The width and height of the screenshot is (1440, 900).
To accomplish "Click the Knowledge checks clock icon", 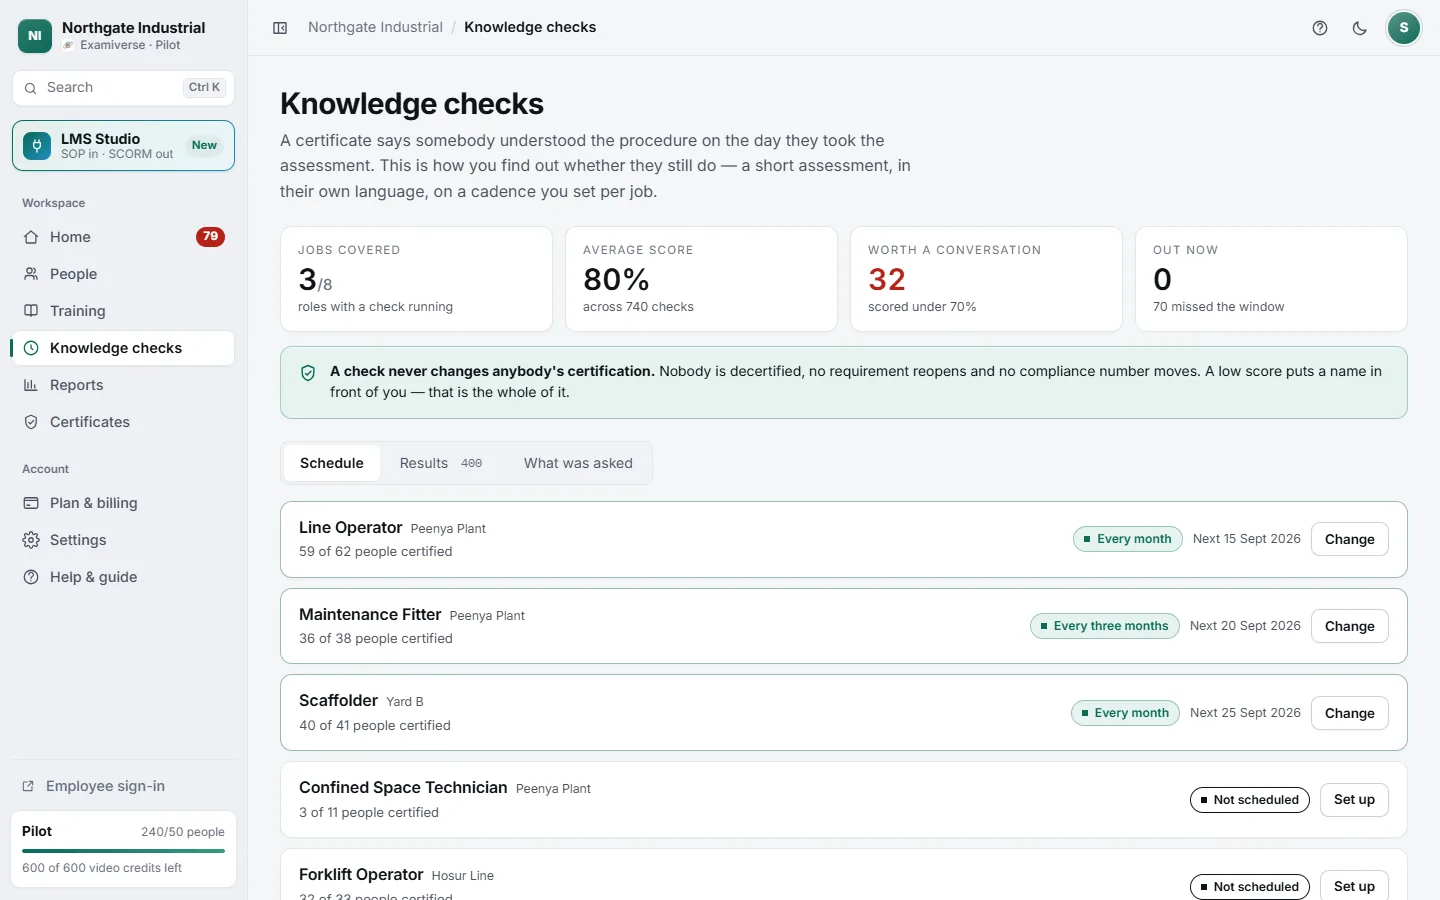I will tap(31, 348).
